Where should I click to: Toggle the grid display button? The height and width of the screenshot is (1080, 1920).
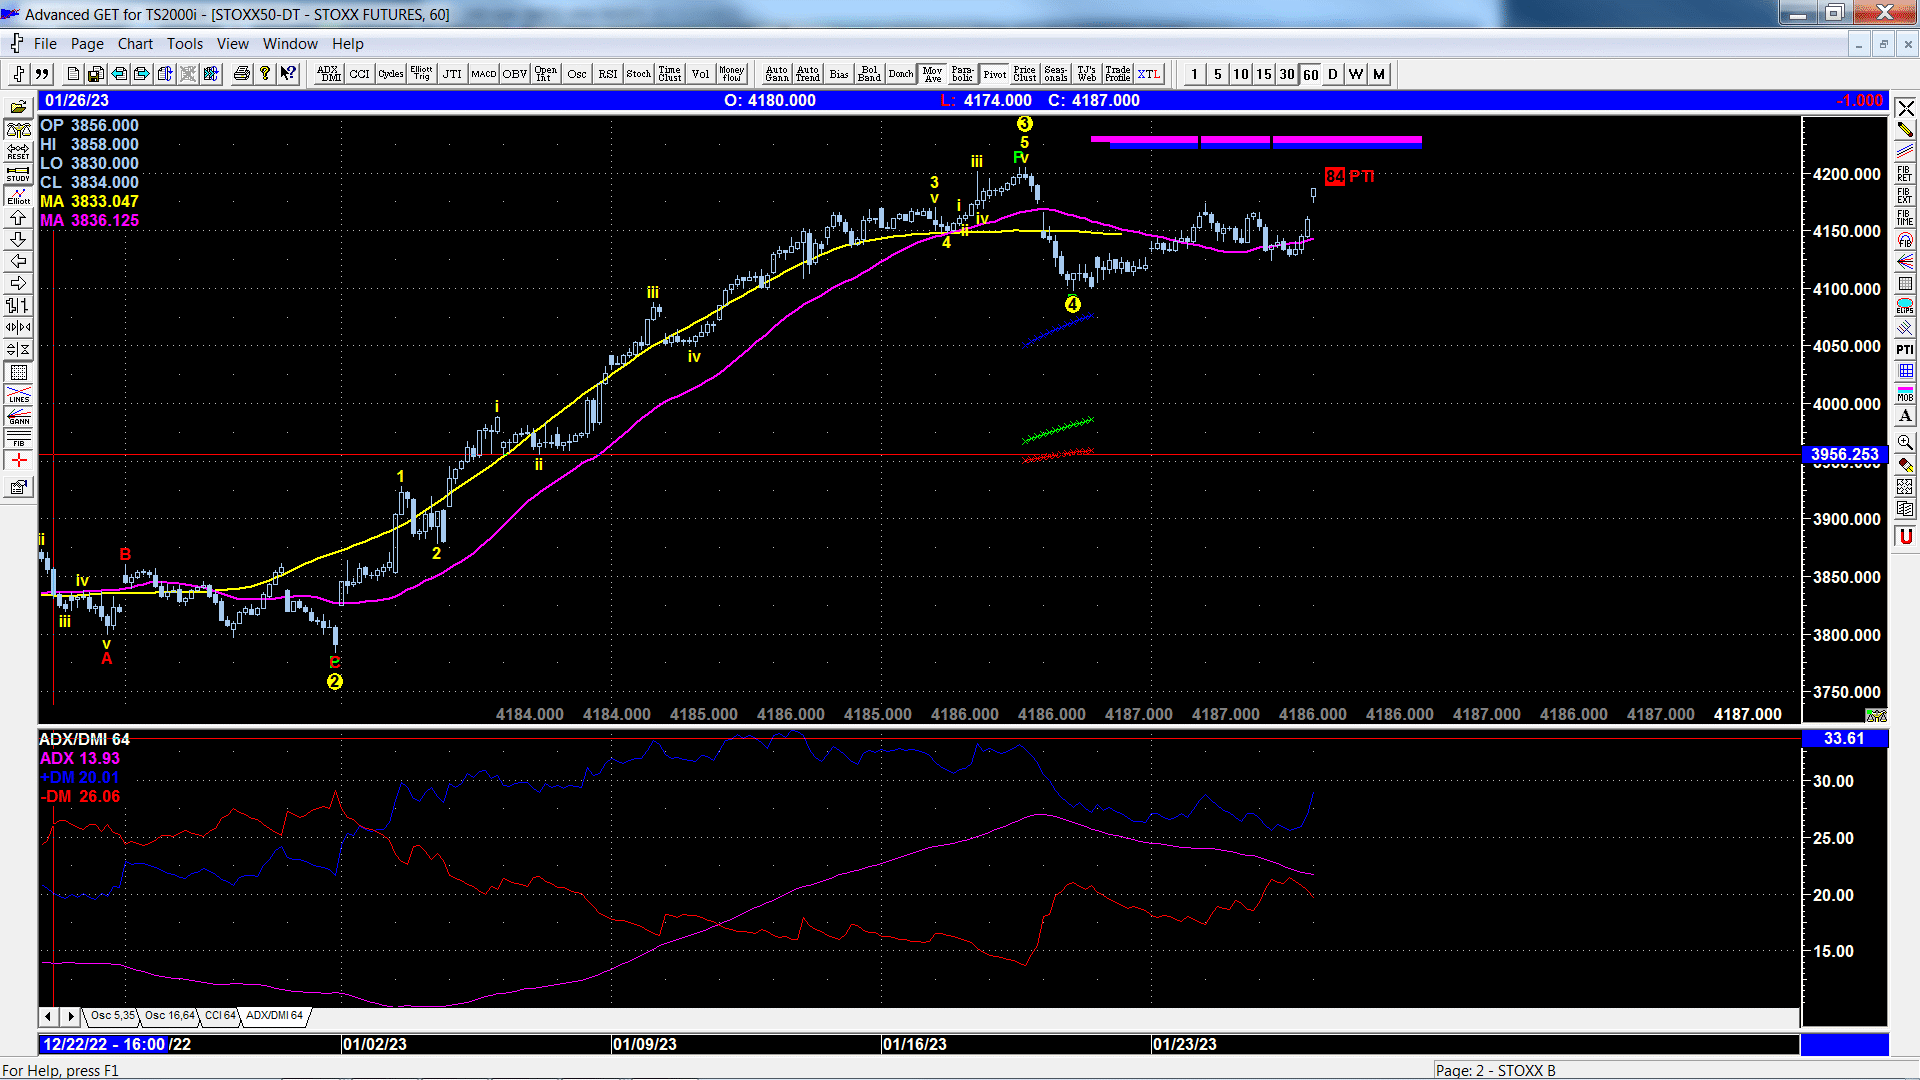[x=19, y=372]
